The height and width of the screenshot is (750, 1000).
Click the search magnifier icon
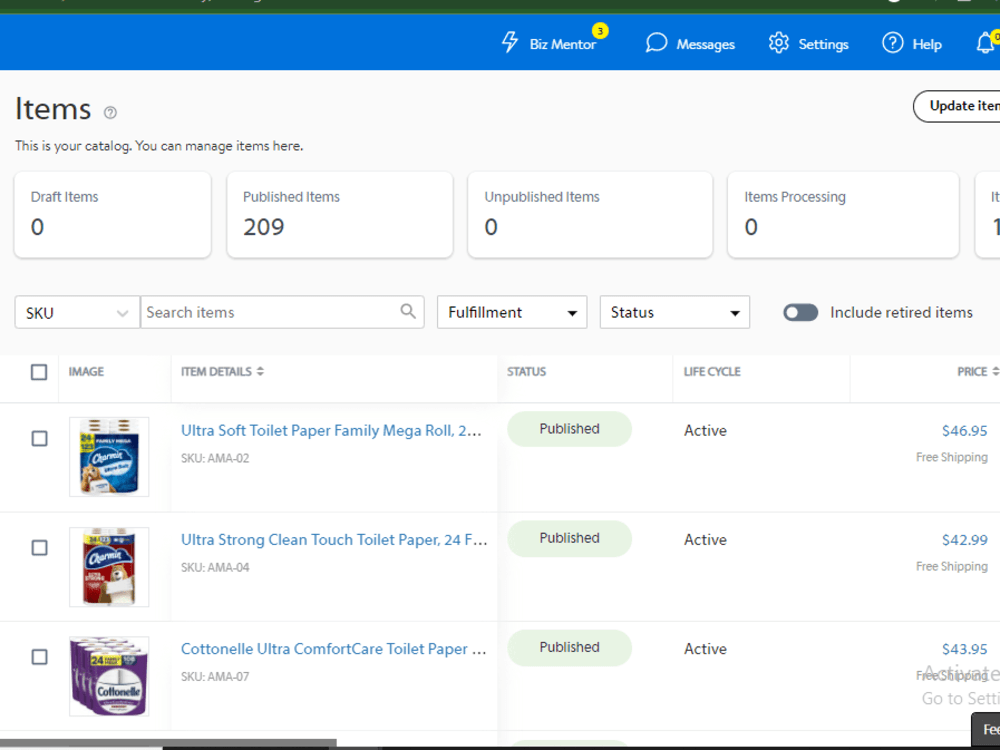coord(408,311)
